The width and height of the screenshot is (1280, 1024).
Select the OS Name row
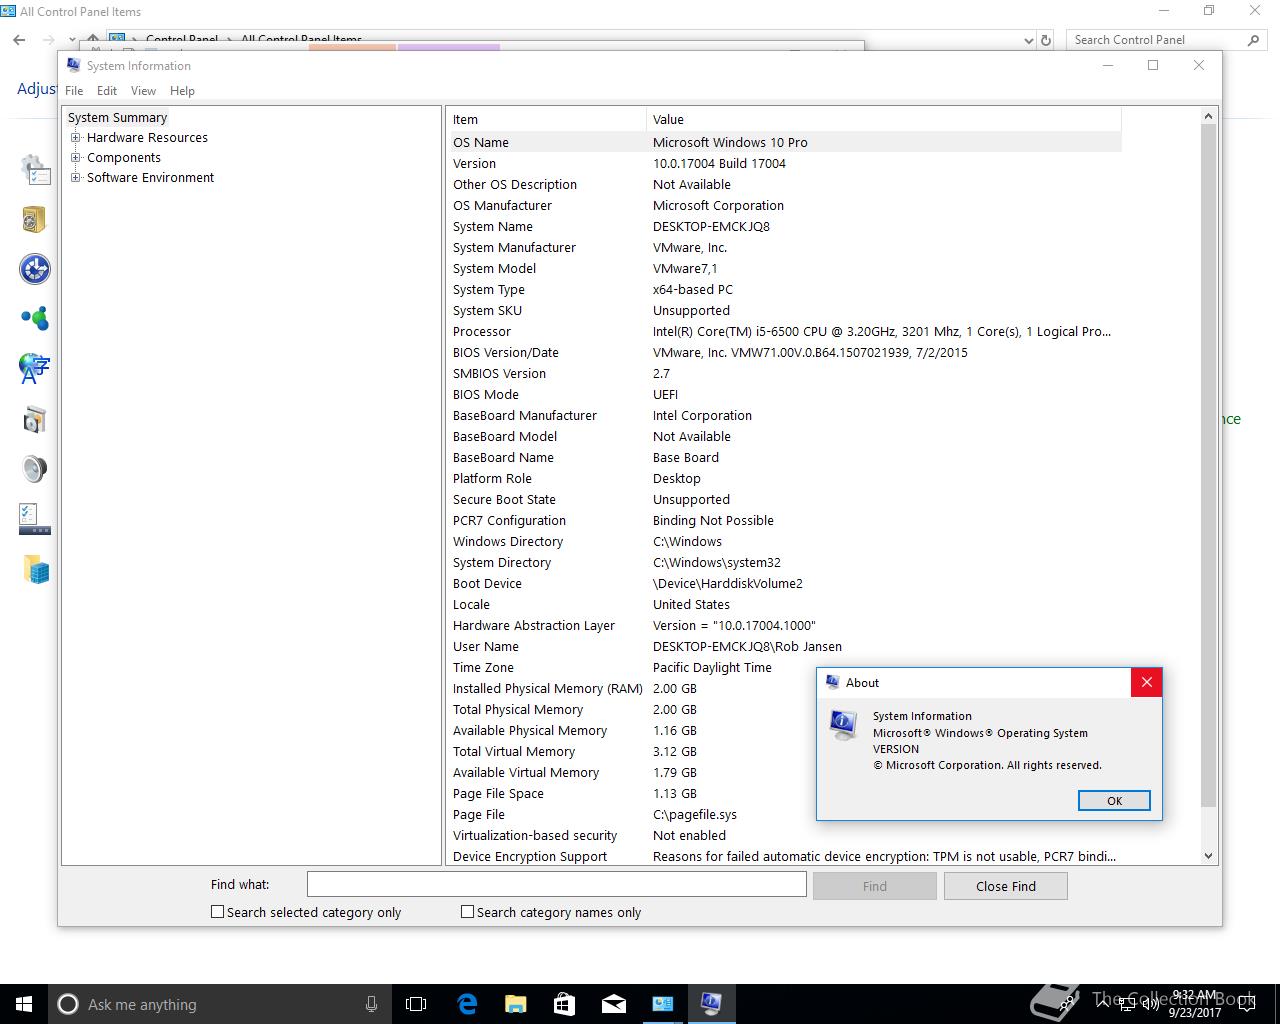(x=784, y=142)
